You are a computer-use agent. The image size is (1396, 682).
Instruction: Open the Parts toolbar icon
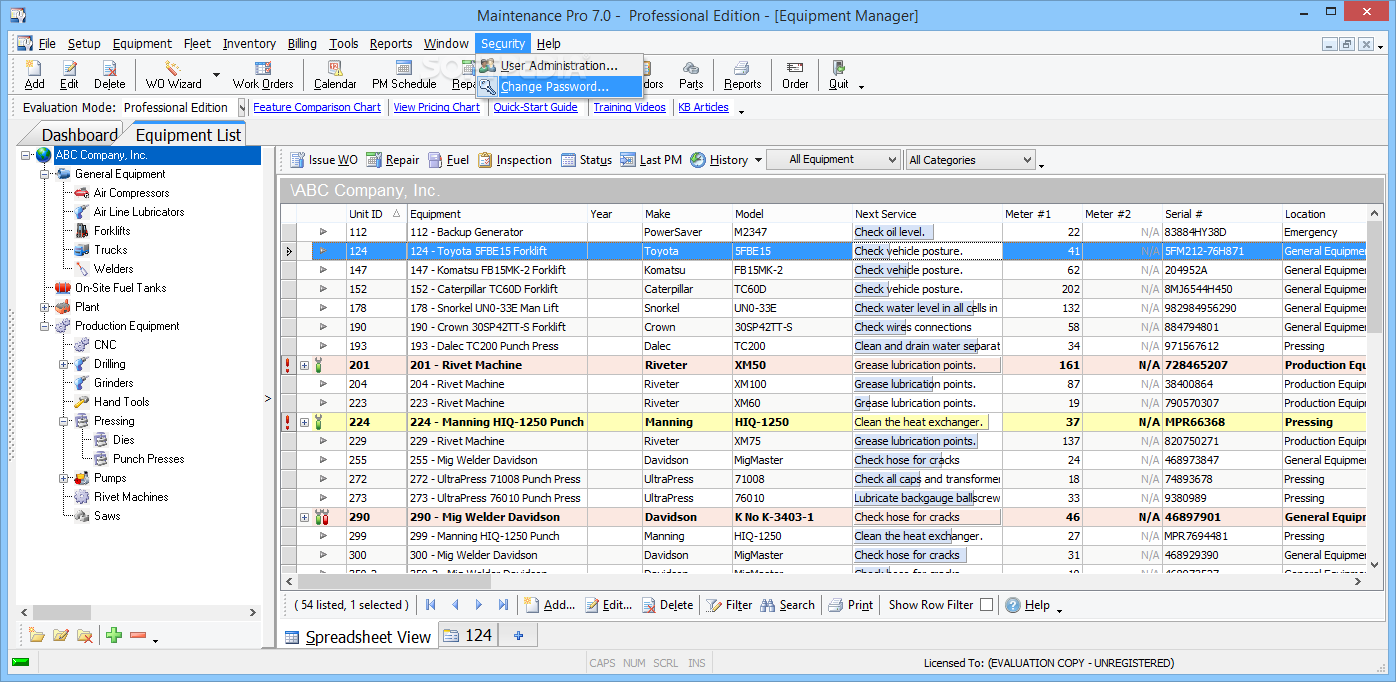pyautogui.click(x=691, y=75)
